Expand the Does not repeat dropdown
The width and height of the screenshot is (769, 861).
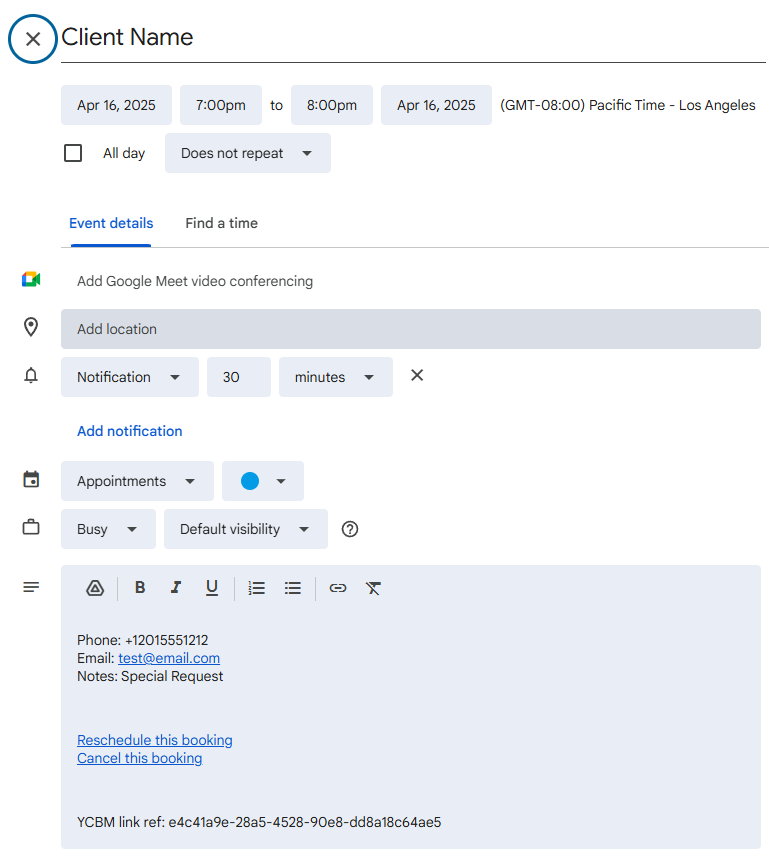coord(247,153)
